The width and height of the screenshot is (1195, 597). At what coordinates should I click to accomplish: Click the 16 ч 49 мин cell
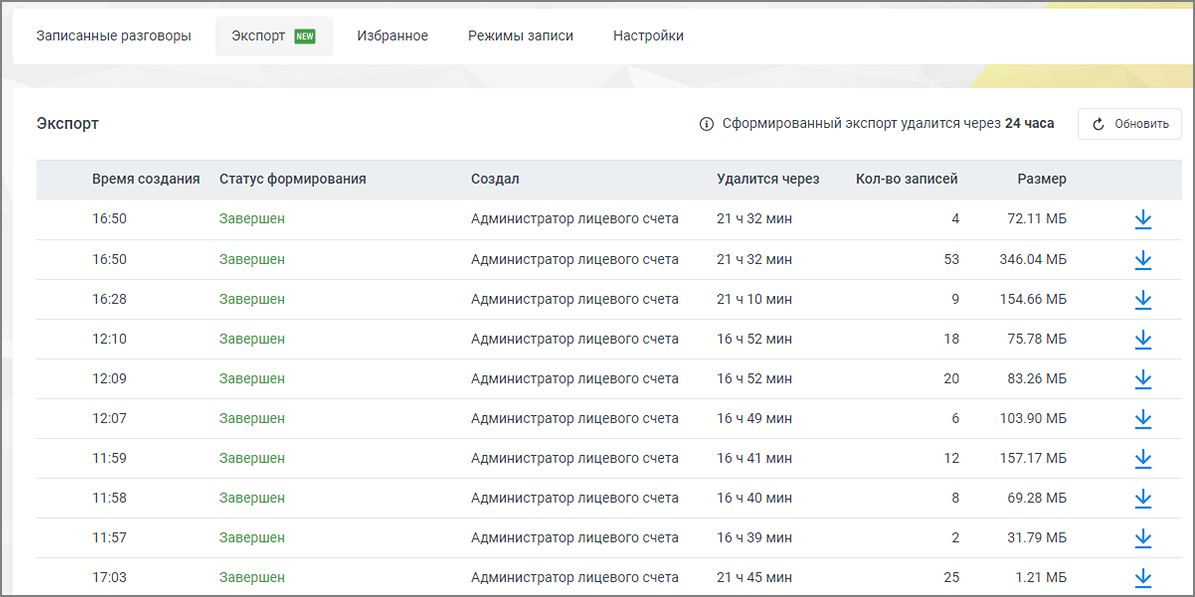coord(754,419)
